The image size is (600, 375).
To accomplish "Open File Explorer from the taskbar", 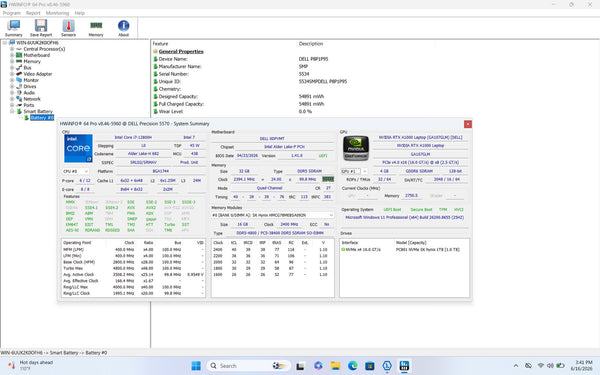I will 336,366.
